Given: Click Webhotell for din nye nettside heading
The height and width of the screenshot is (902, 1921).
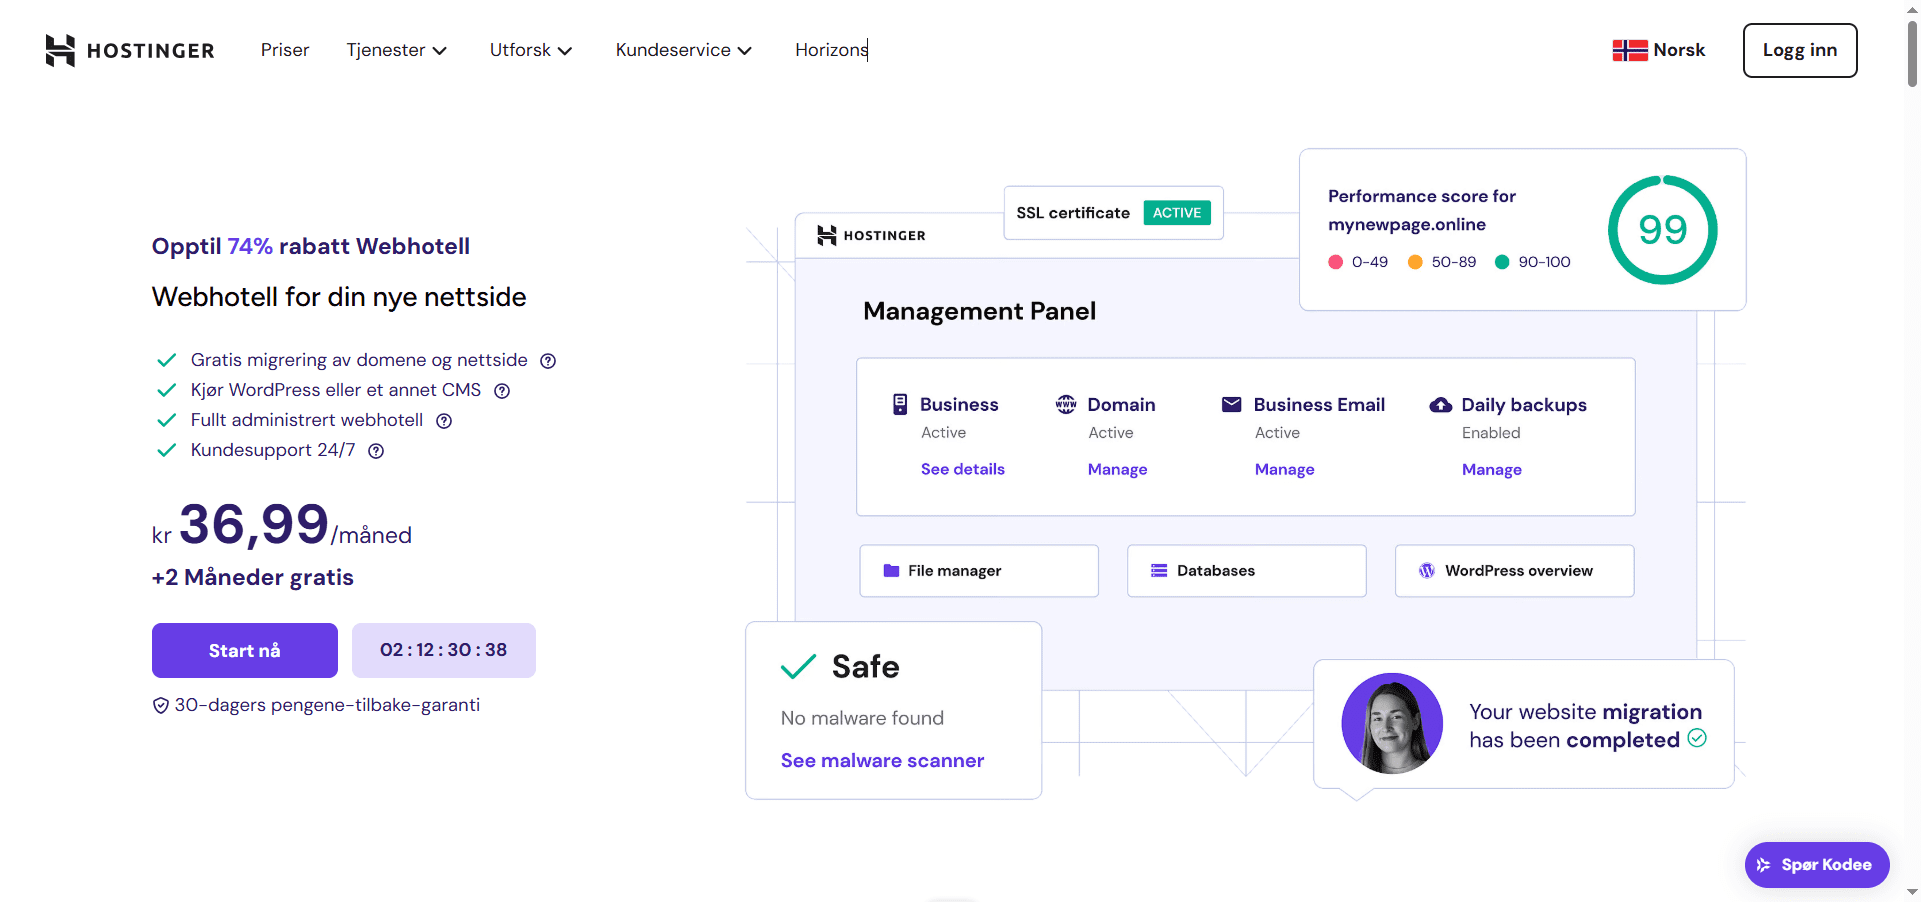Looking at the screenshot, I should (339, 297).
